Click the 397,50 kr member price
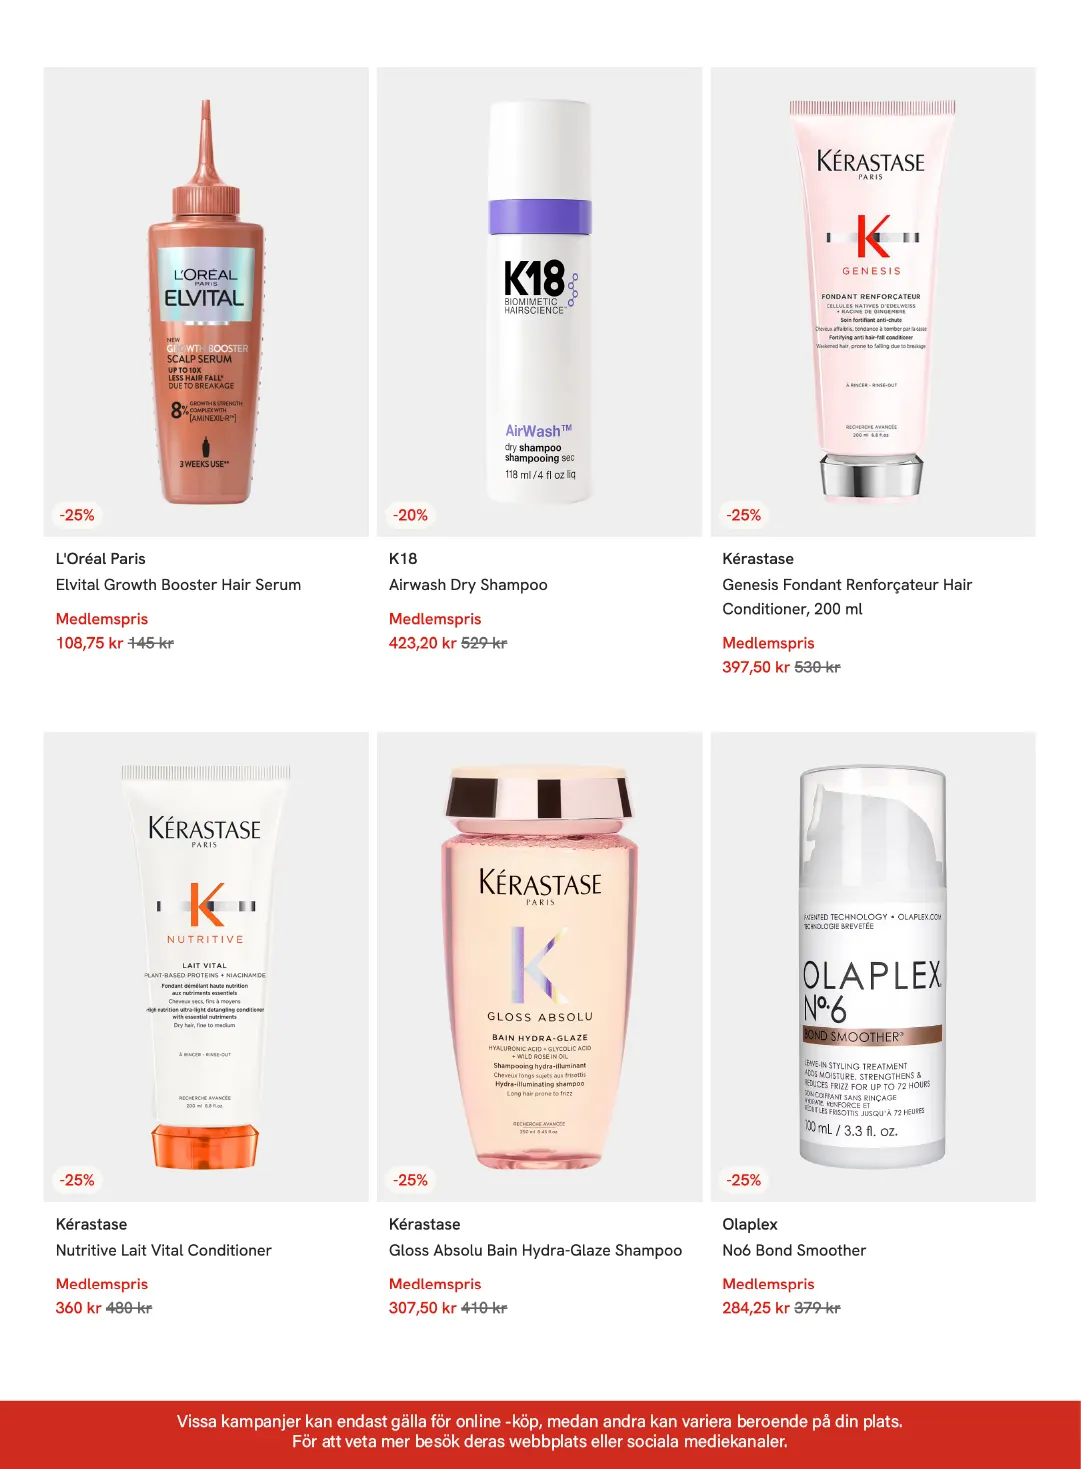 pos(756,667)
